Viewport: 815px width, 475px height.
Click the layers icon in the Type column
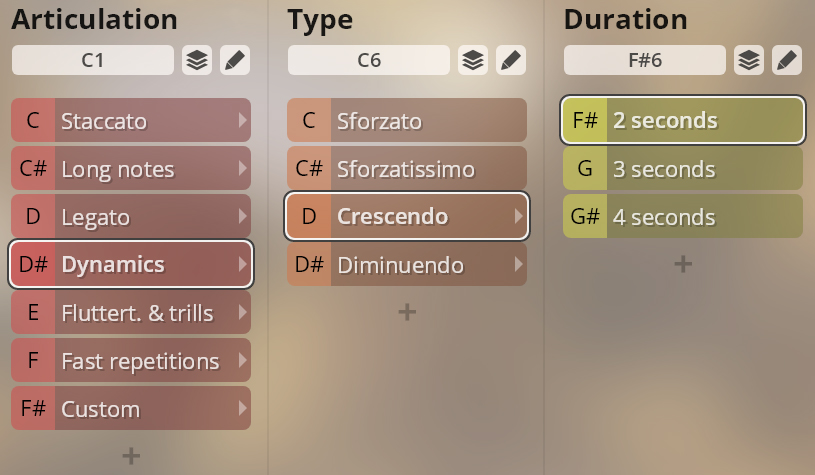click(x=473, y=60)
